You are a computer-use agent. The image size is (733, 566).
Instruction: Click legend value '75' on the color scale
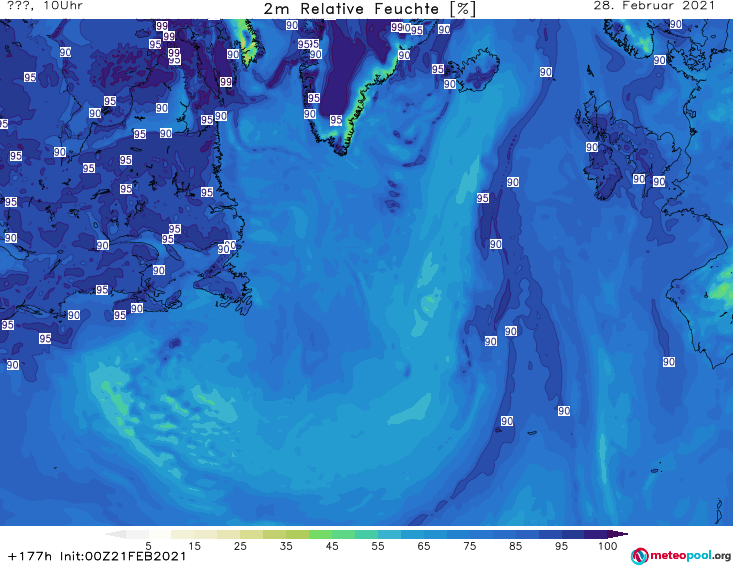click(x=469, y=546)
